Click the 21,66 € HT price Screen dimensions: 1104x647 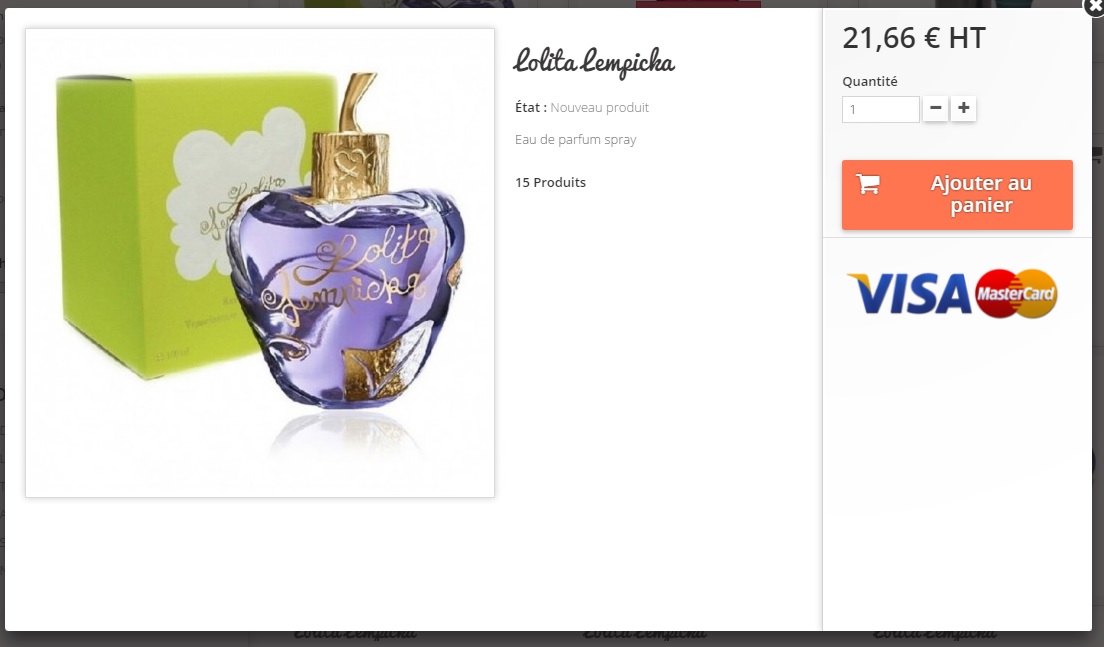tap(913, 38)
